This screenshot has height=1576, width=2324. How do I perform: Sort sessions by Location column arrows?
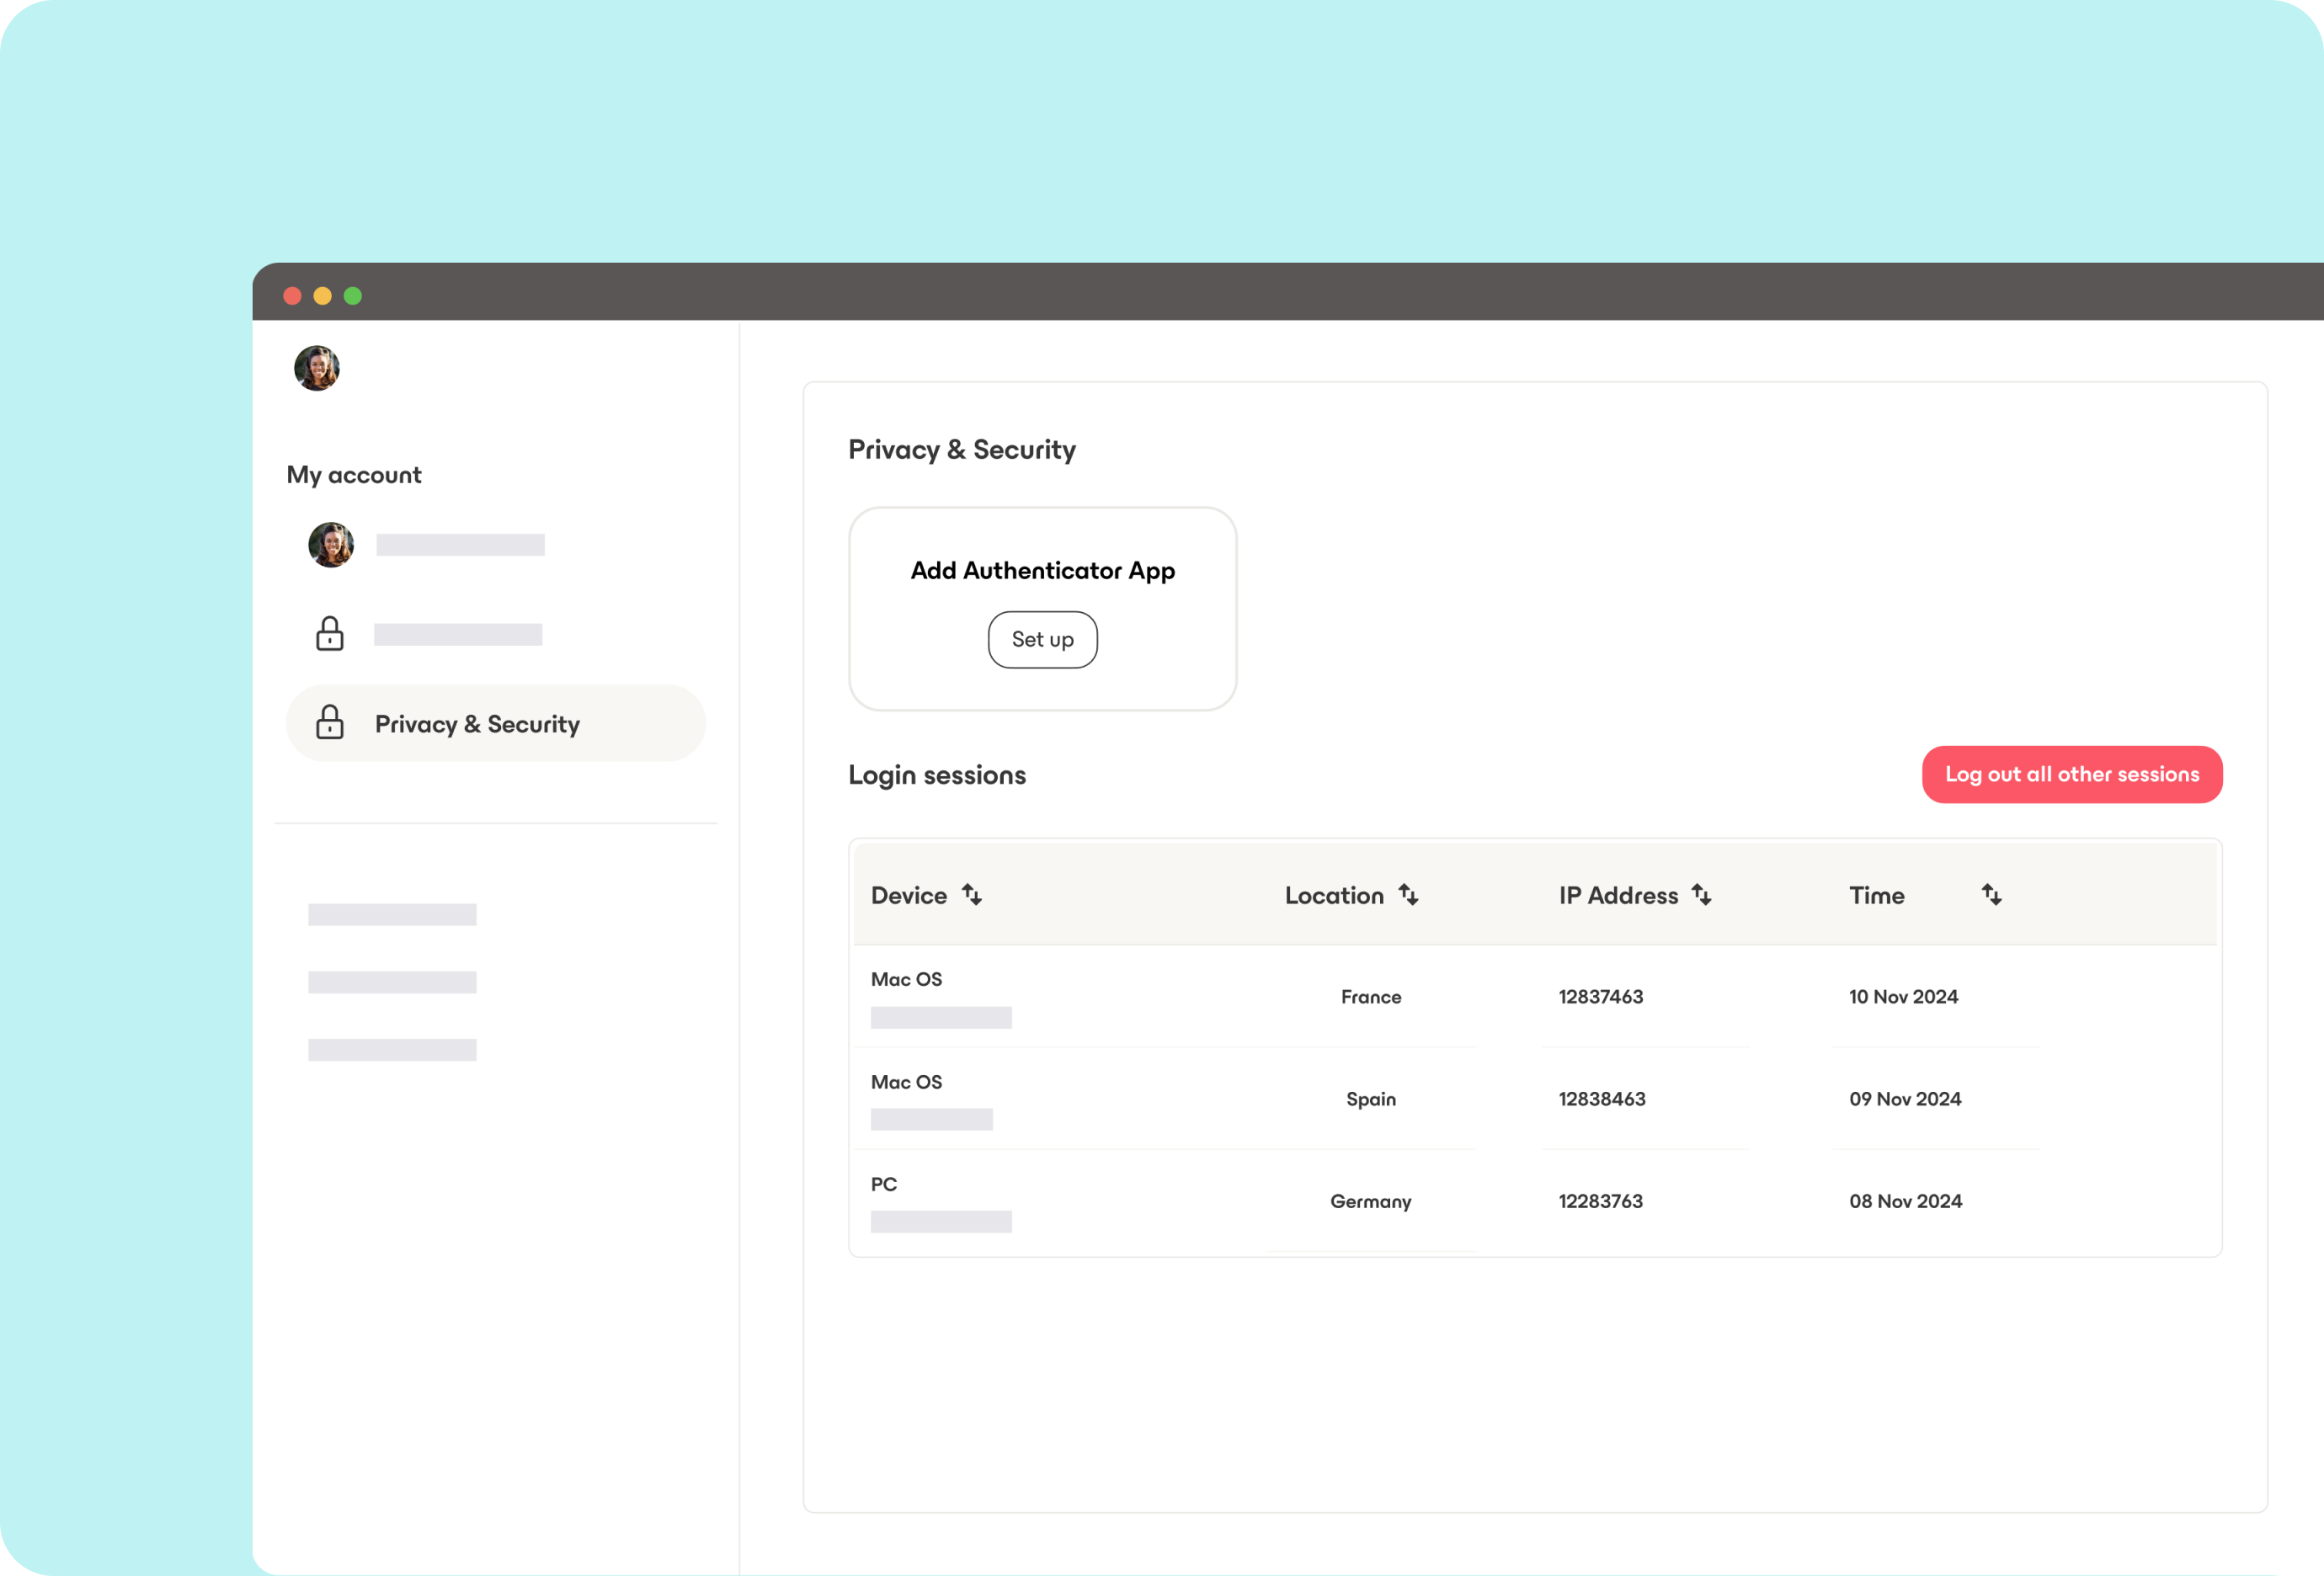point(1408,894)
